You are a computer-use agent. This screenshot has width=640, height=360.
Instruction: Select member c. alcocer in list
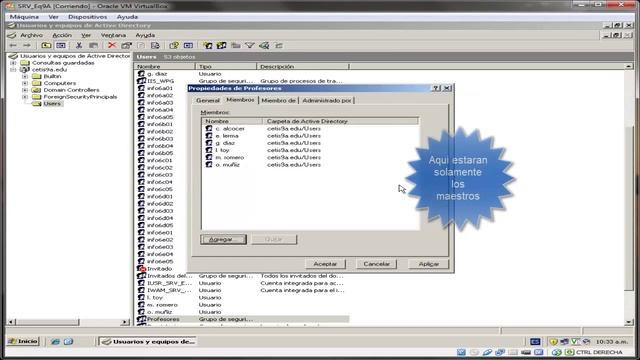tap(230, 129)
